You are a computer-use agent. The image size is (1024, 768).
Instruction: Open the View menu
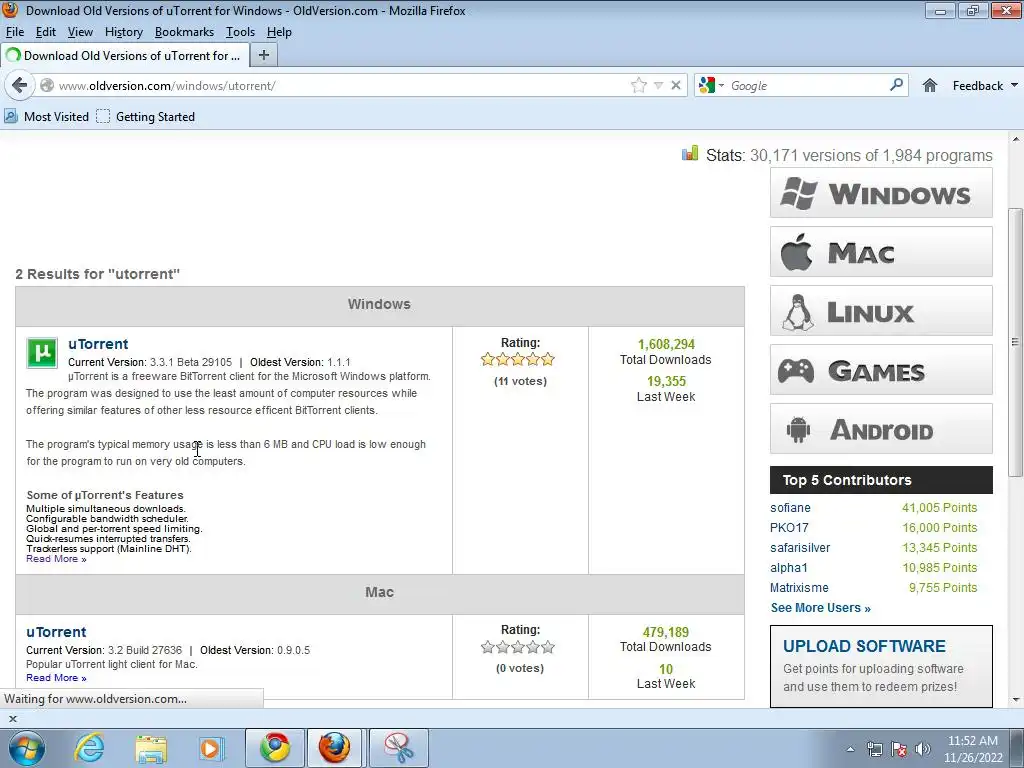click(x=80, y=32)
